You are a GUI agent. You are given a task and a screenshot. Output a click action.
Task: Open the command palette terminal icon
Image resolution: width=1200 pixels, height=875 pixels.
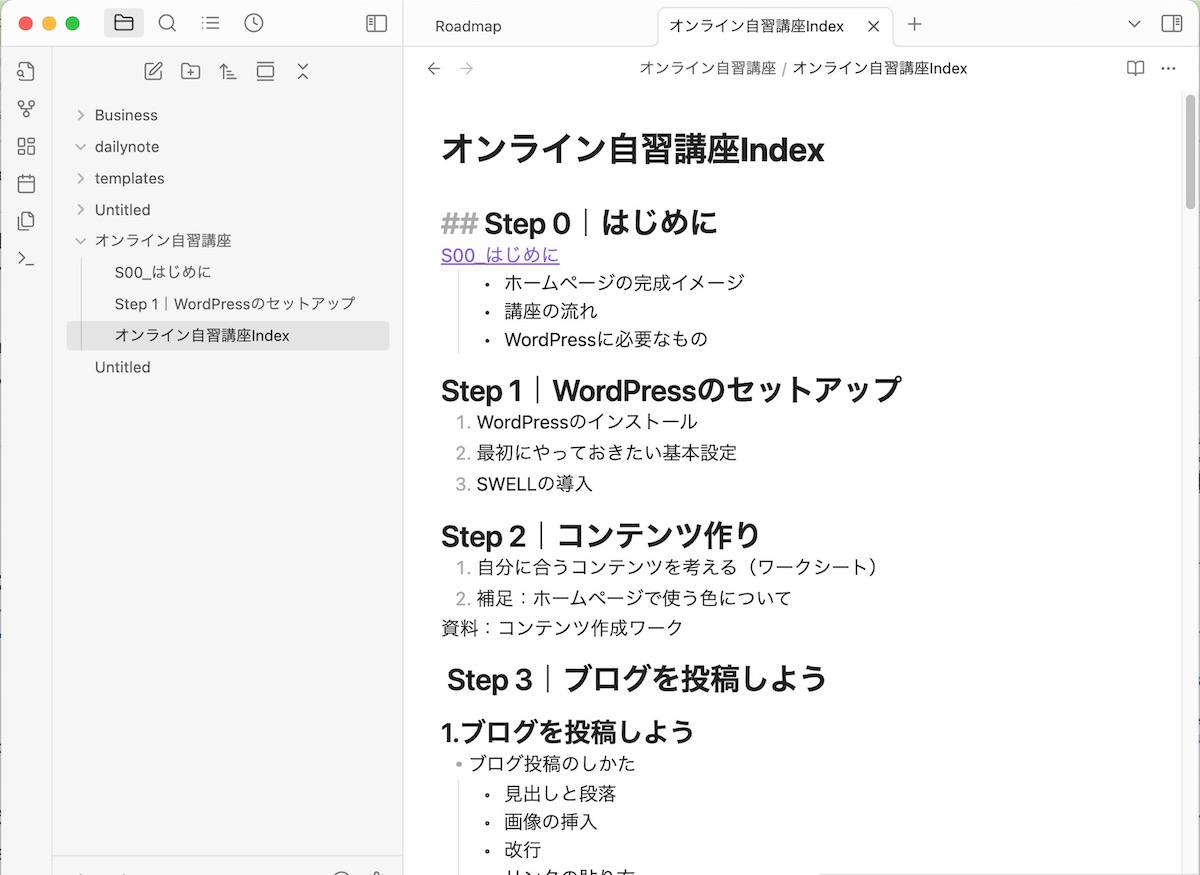click(x=26, y=259)
